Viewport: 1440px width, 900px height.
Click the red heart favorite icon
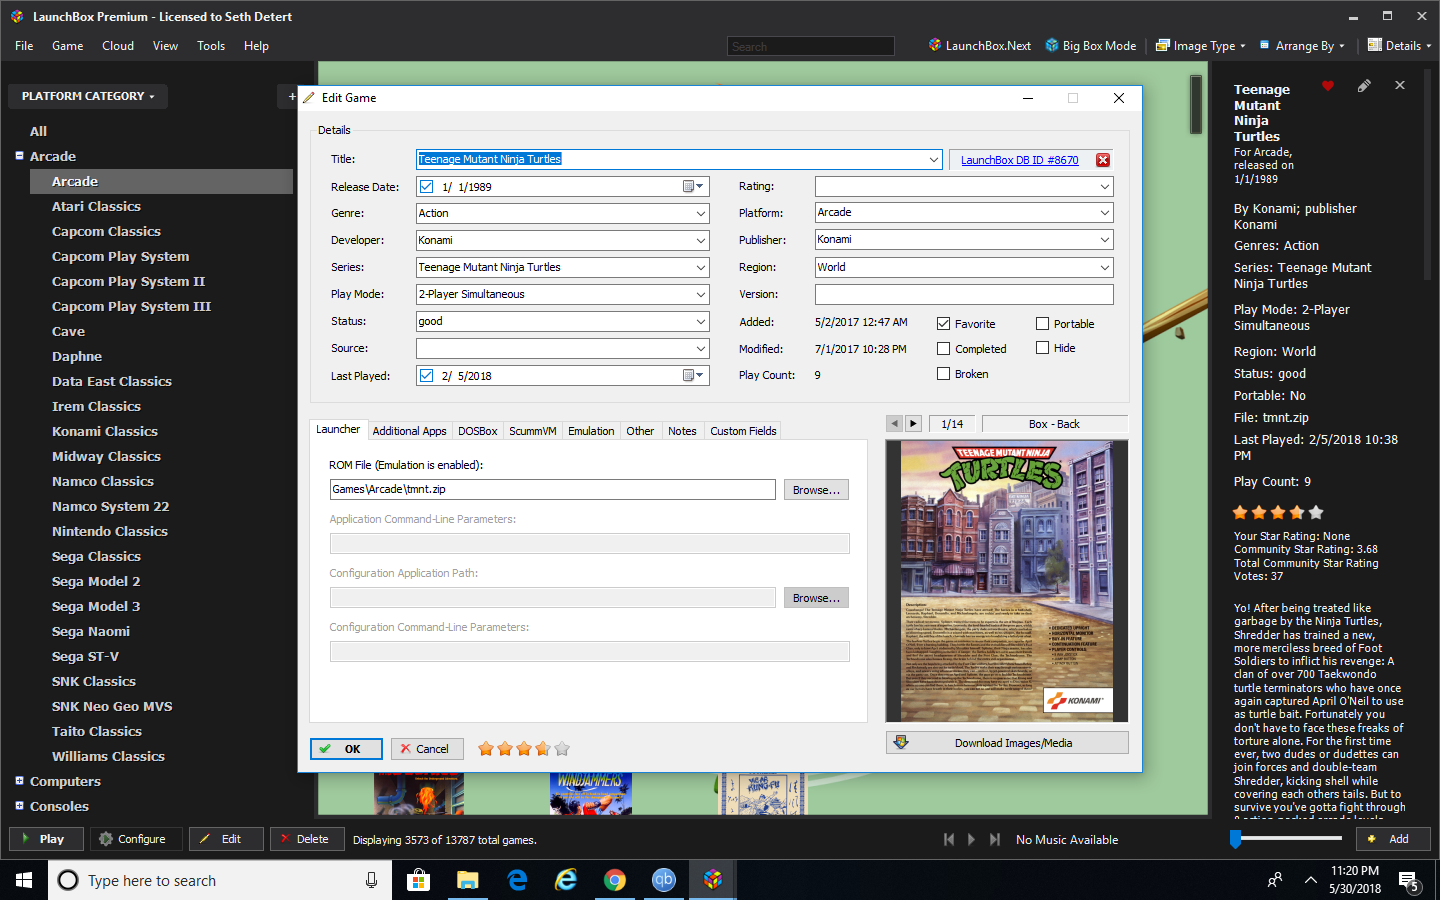click(x=1328, y=86)
